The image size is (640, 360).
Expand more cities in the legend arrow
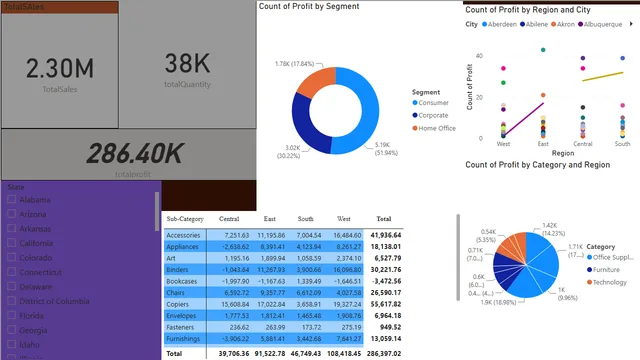(631, 24)
